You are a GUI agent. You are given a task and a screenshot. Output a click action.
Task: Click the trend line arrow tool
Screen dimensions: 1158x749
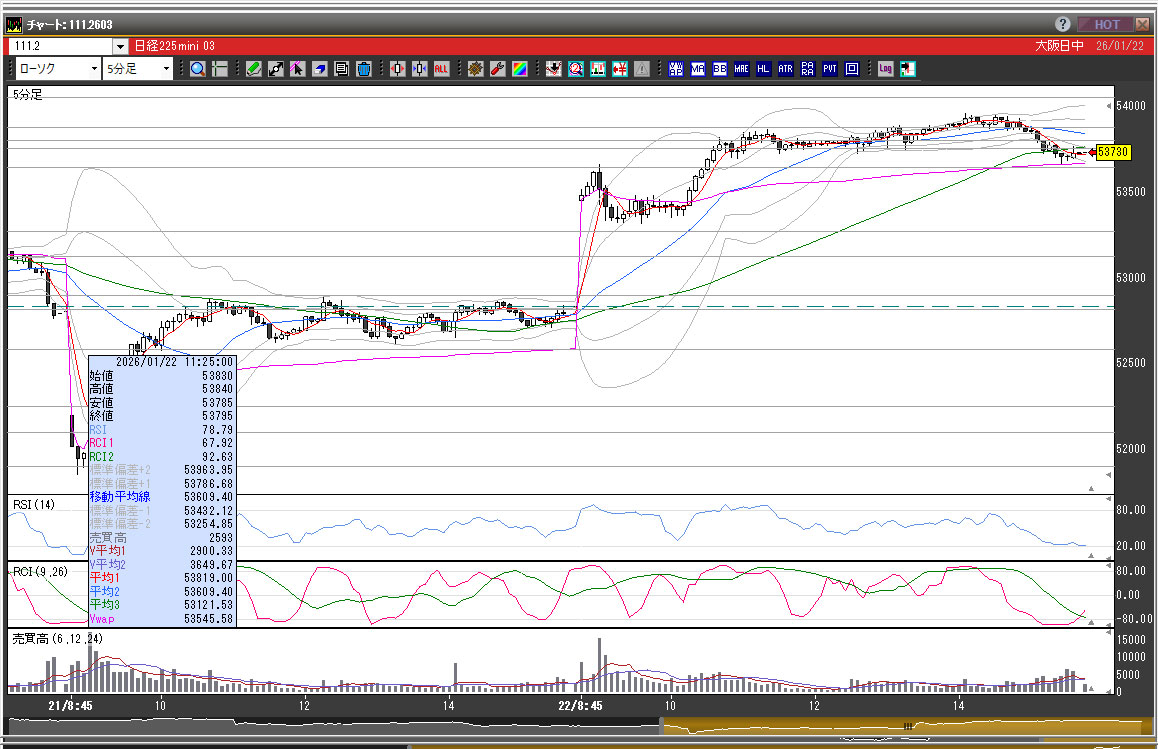pos(297,69)
